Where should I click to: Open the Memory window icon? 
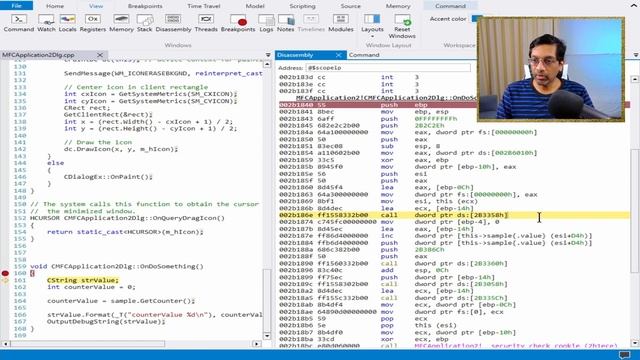pyautogui.click(x=121, y=23)
